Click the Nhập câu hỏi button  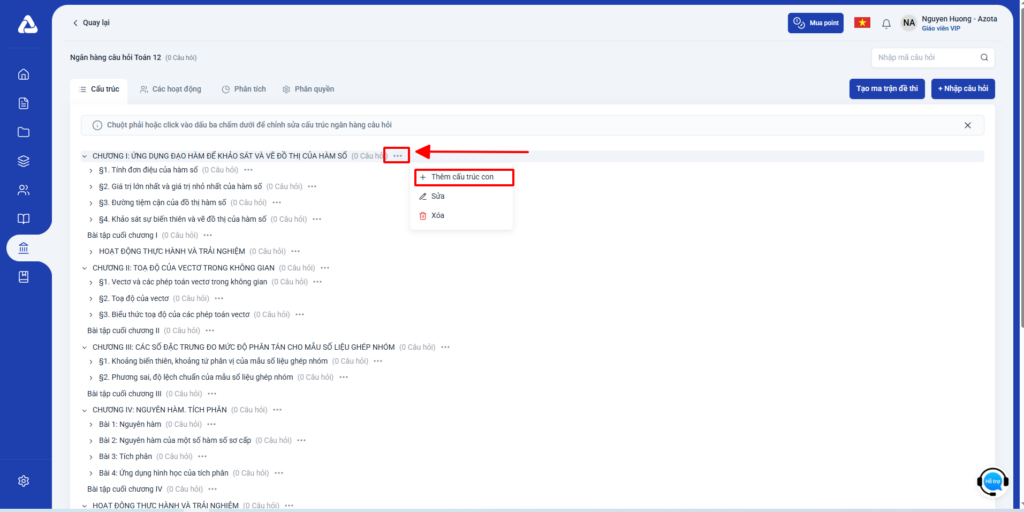pos(963,89)
